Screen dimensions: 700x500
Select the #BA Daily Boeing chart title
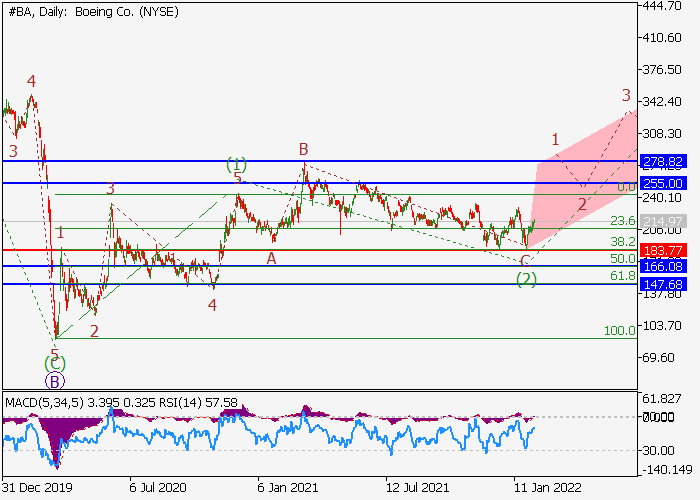94,12
